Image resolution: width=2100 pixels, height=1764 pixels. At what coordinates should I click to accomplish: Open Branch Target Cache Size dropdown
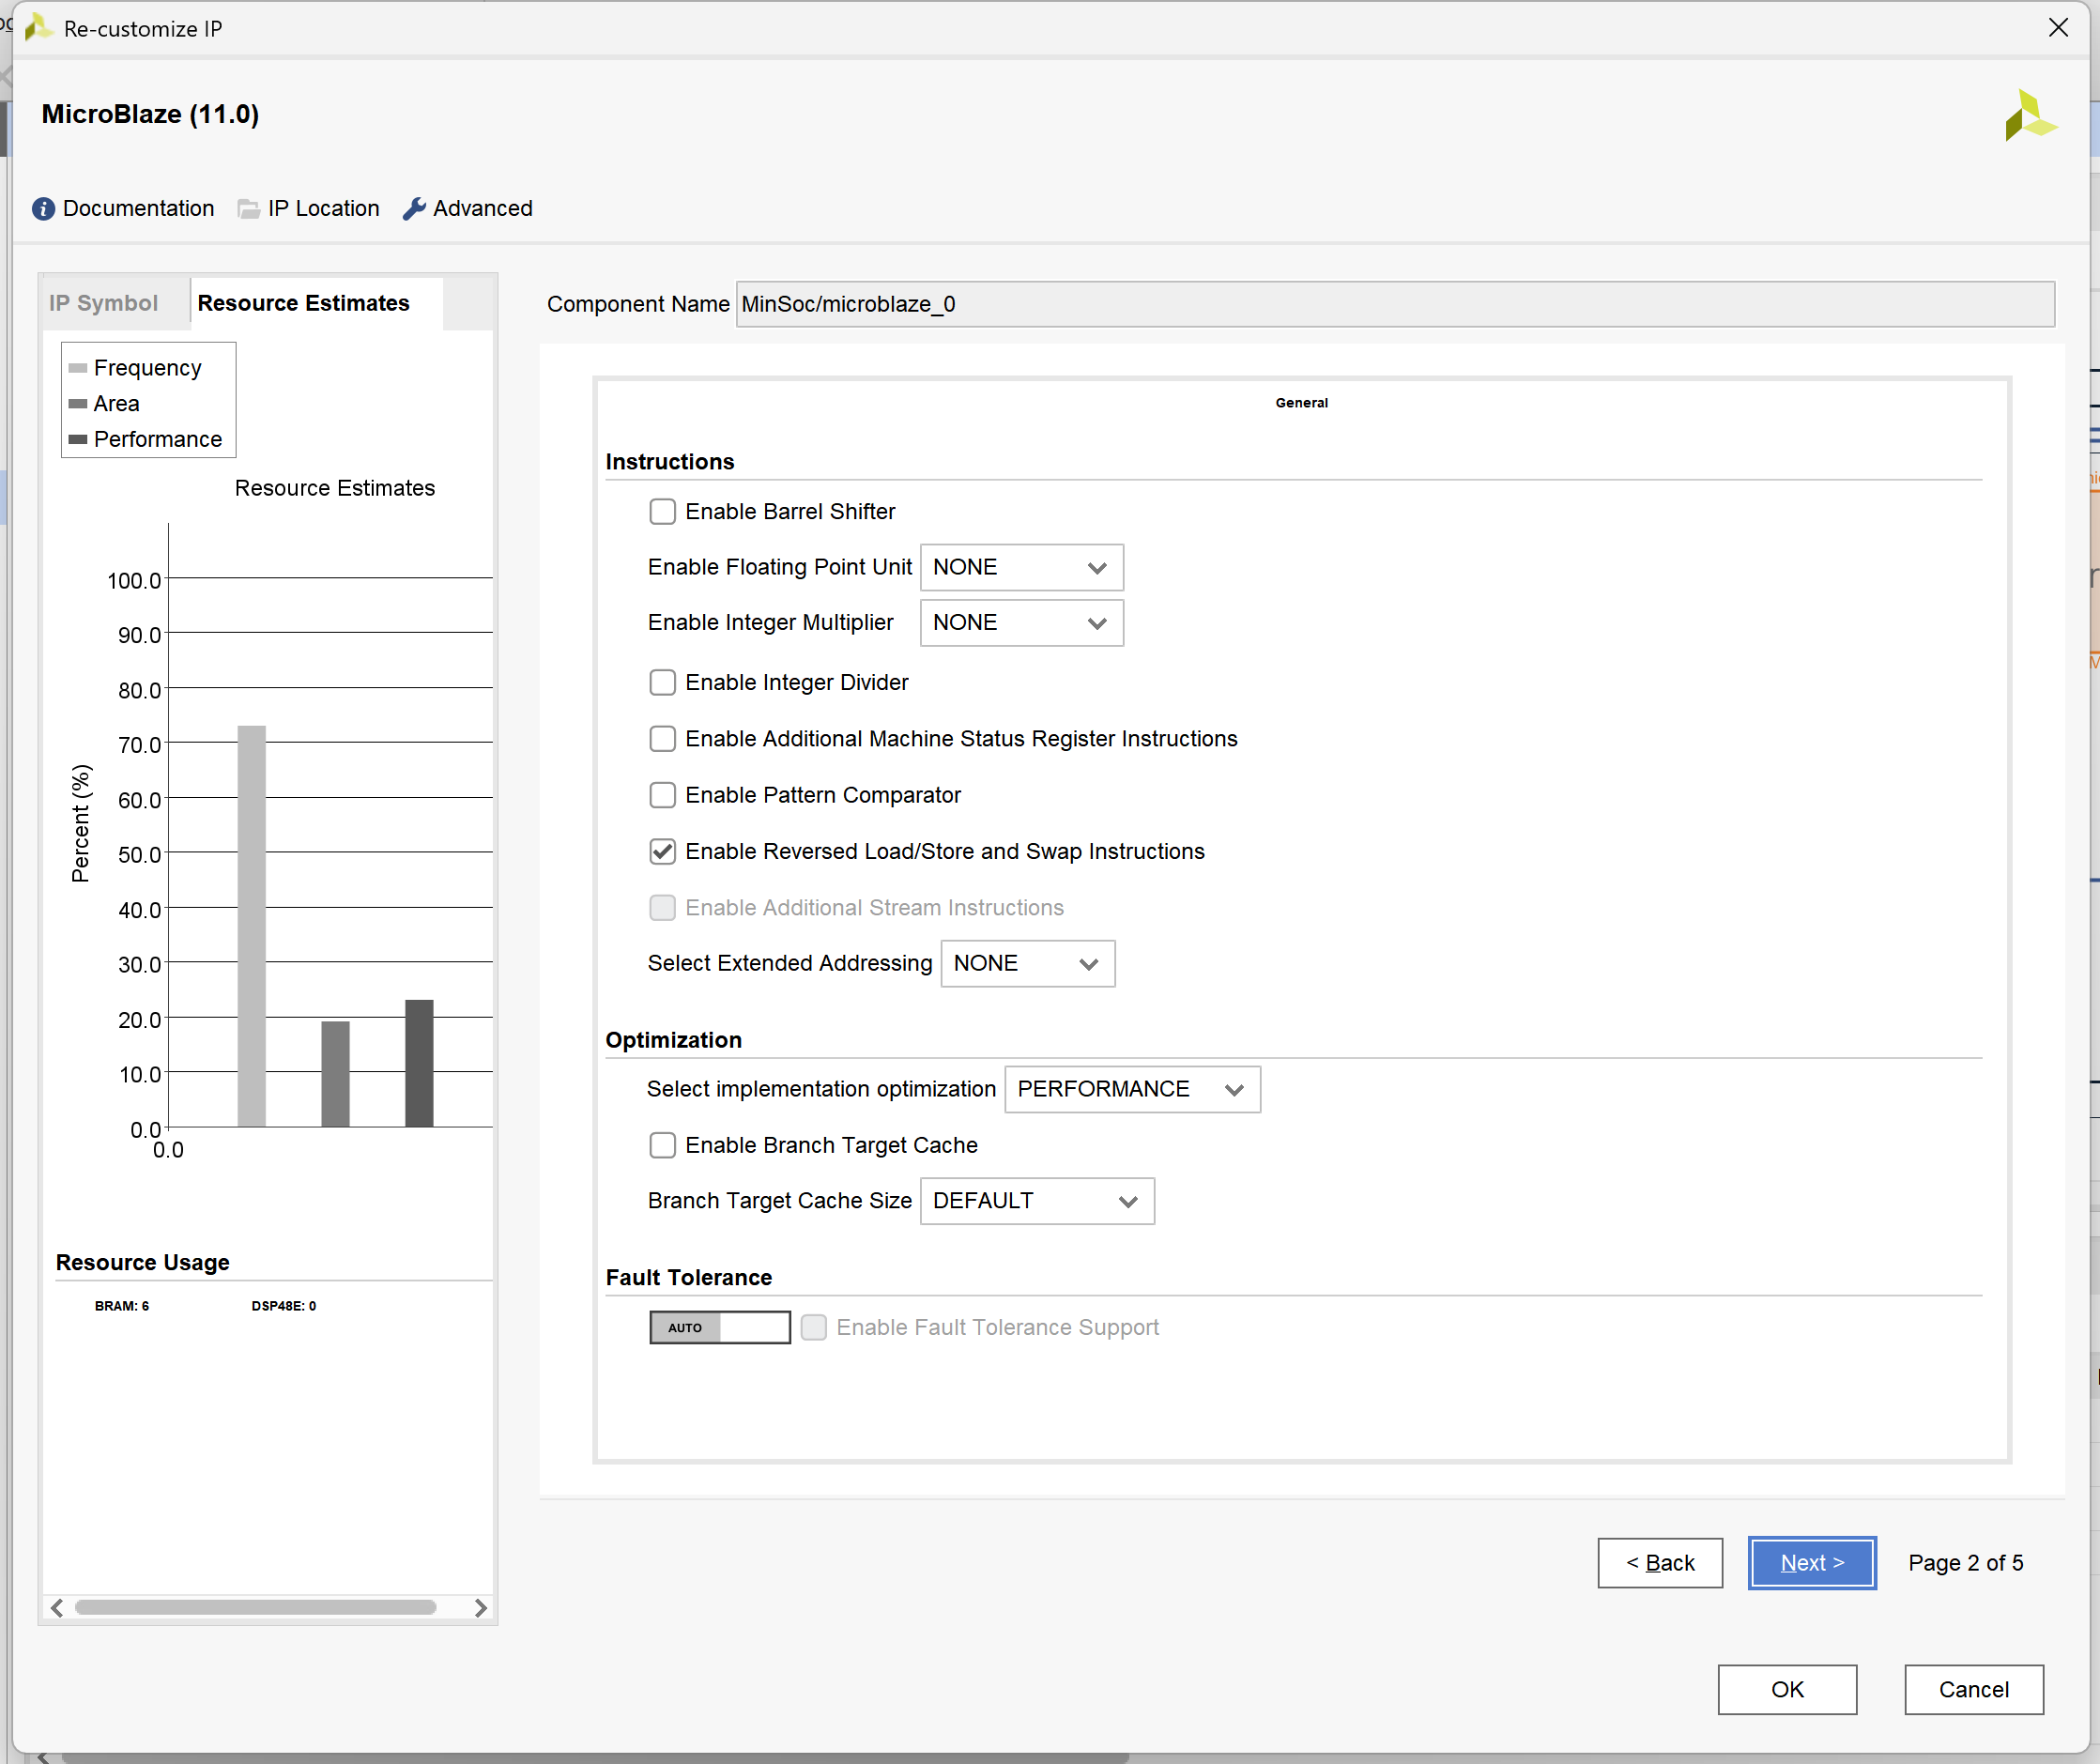[x=1037, y=1202]
